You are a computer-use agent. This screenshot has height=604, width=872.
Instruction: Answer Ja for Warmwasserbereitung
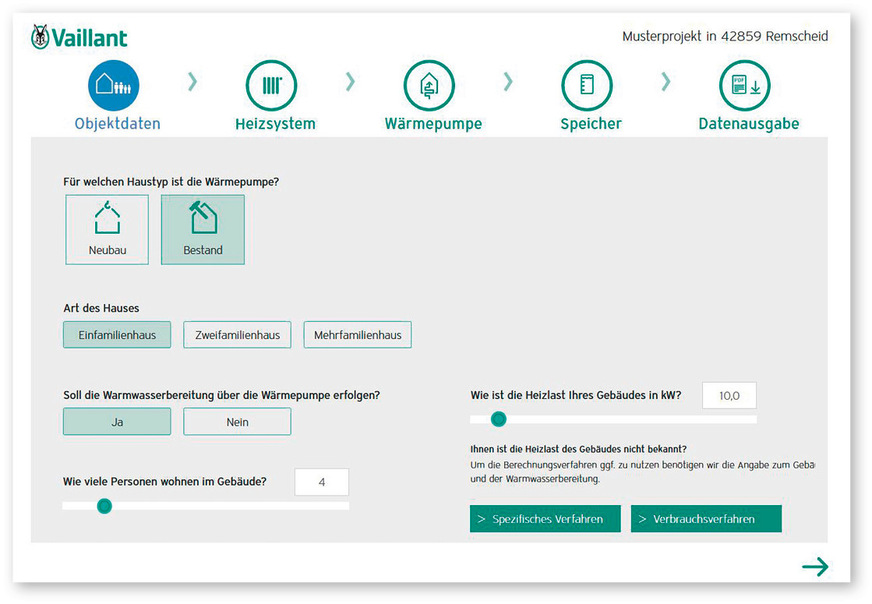click(x=117, y=422)
